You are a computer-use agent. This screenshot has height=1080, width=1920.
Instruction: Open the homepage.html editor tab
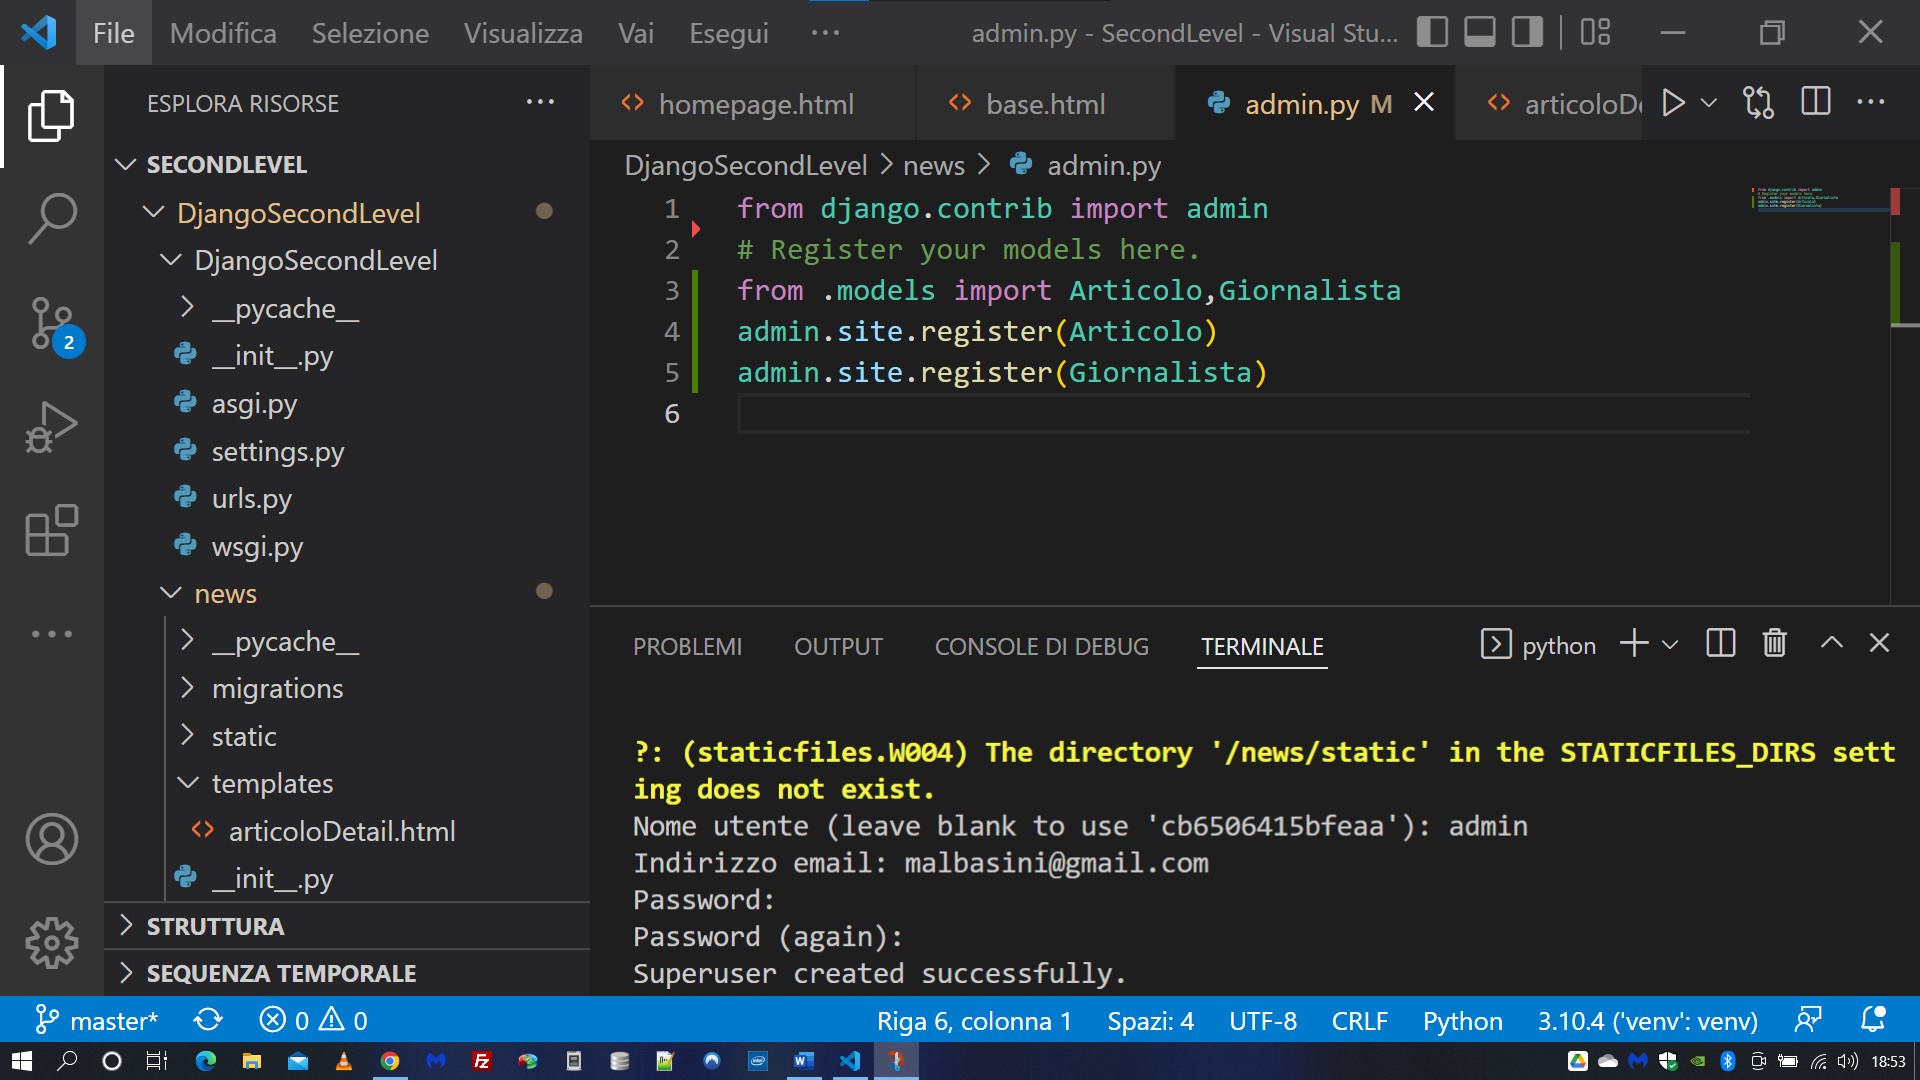click(x=753, y=103)
